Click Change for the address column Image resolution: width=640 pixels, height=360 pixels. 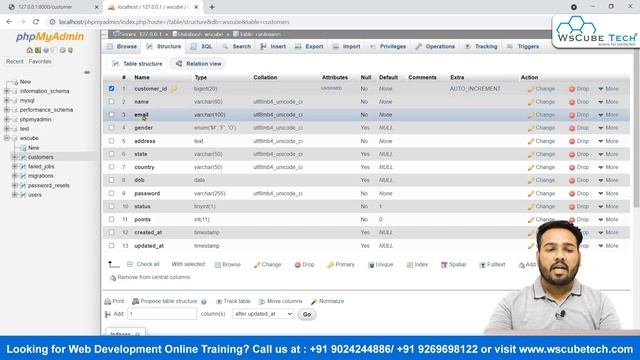click(541, 141)
